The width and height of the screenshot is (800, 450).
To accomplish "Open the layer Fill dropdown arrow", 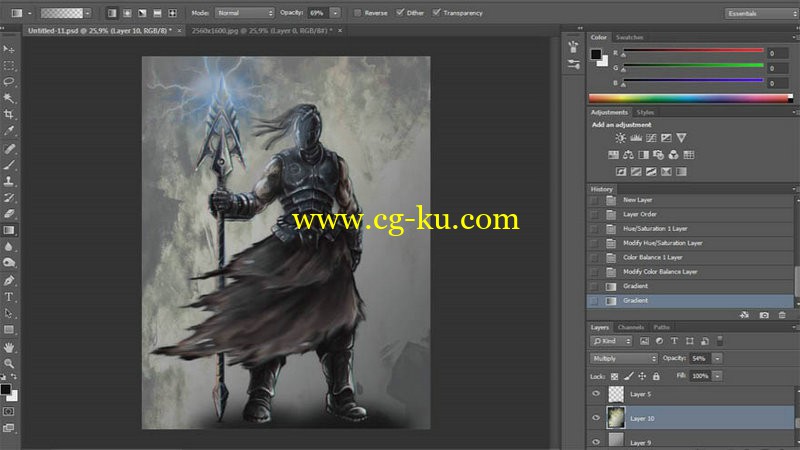I will click(x=717, y=376).
